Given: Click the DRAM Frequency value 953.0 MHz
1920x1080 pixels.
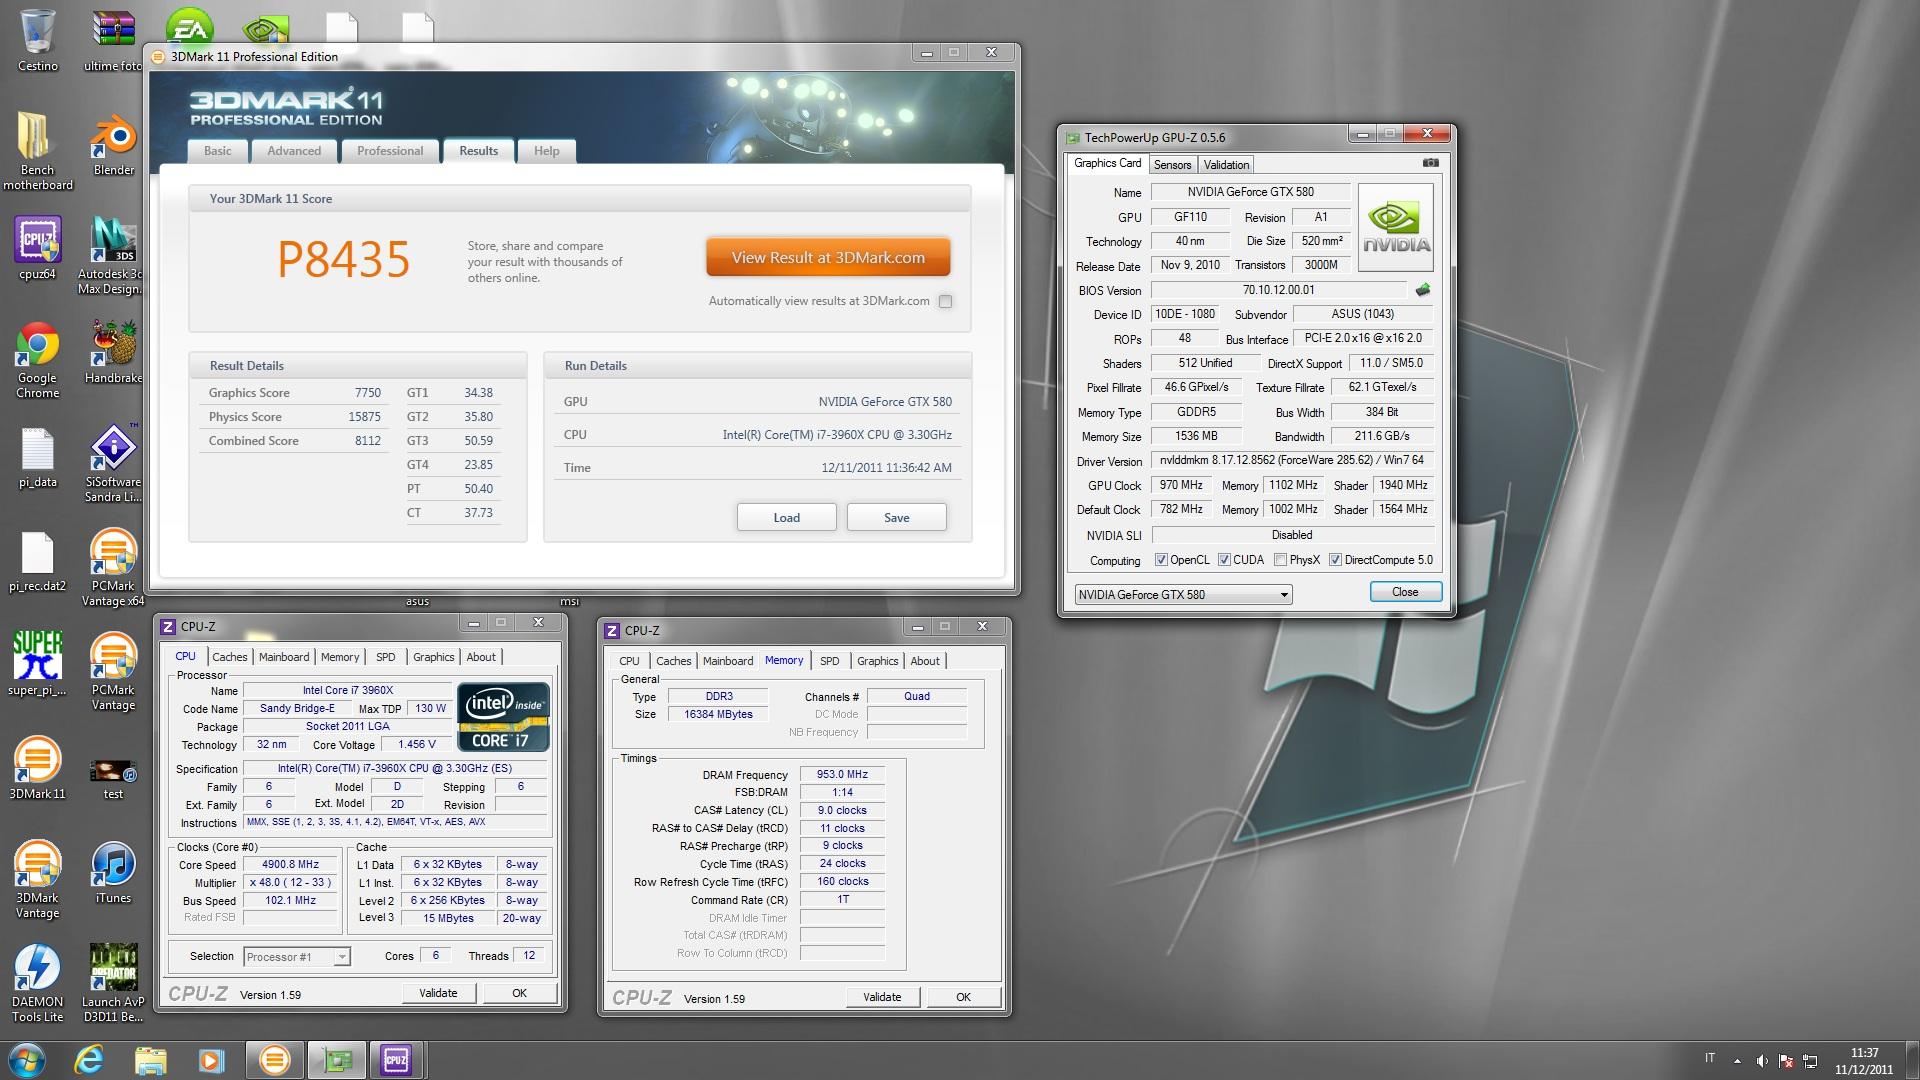Looking at the screenshot, I should [x=842, y=774].
